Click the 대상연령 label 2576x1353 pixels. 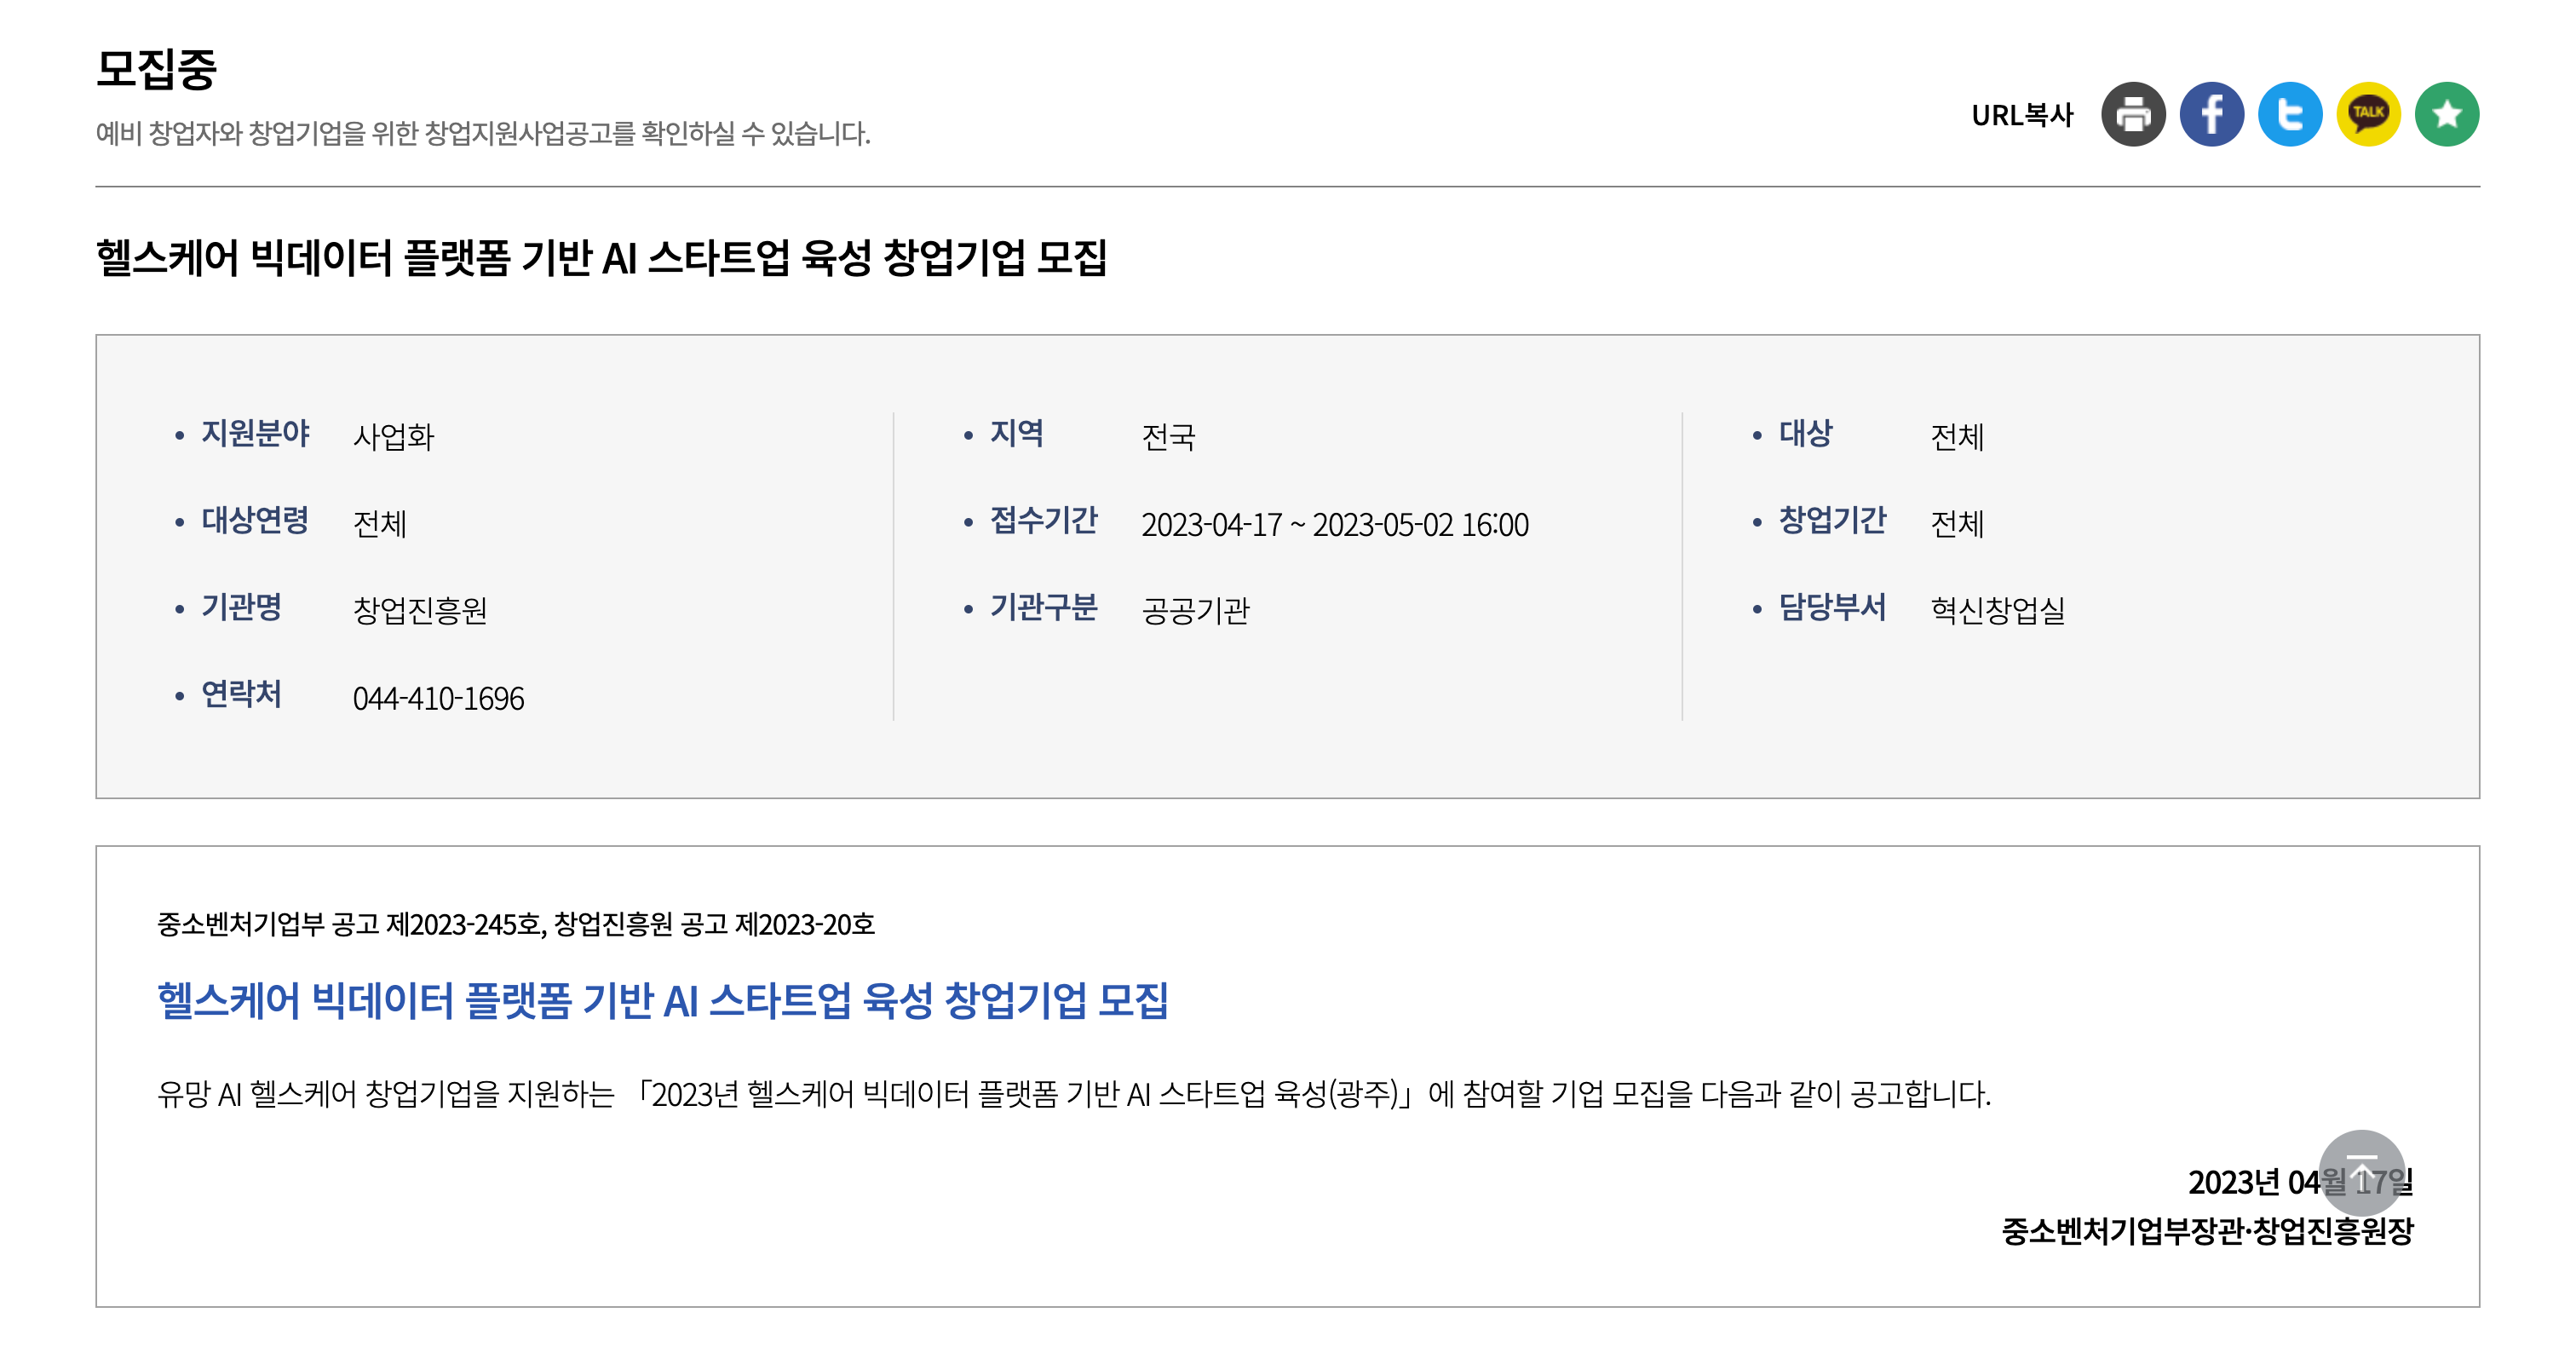point(255,520)
